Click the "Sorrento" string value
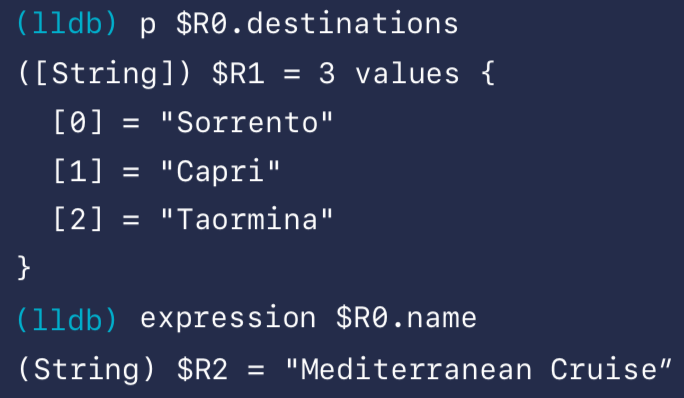 click(x=247, y=122)
